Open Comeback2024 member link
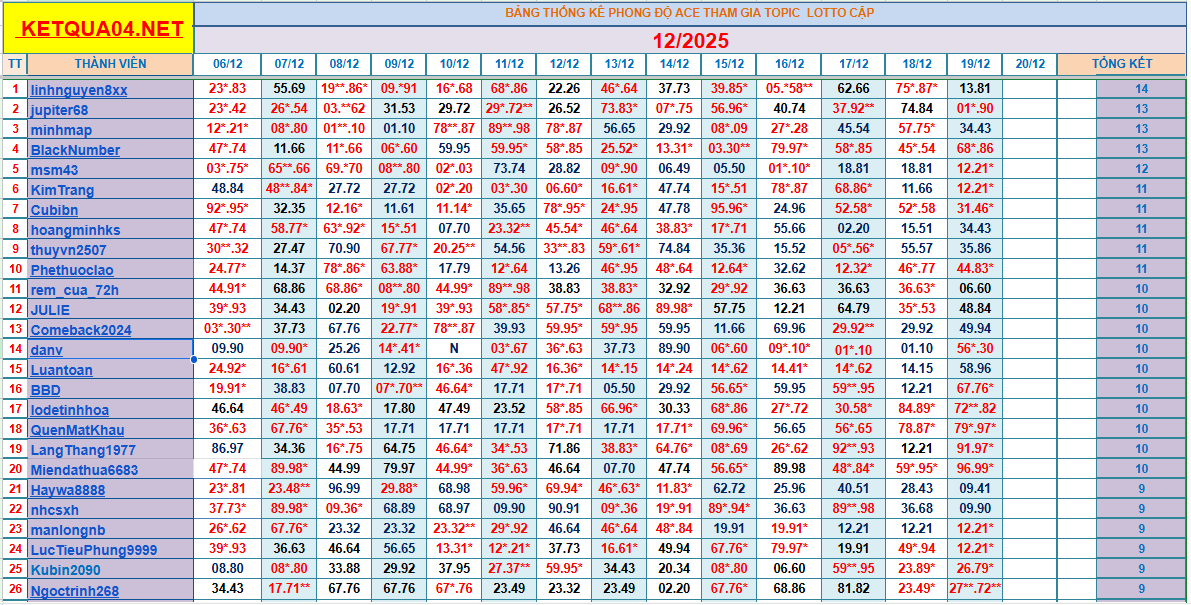The height and width of the screenshot is (605, 1191). [81, 330]
